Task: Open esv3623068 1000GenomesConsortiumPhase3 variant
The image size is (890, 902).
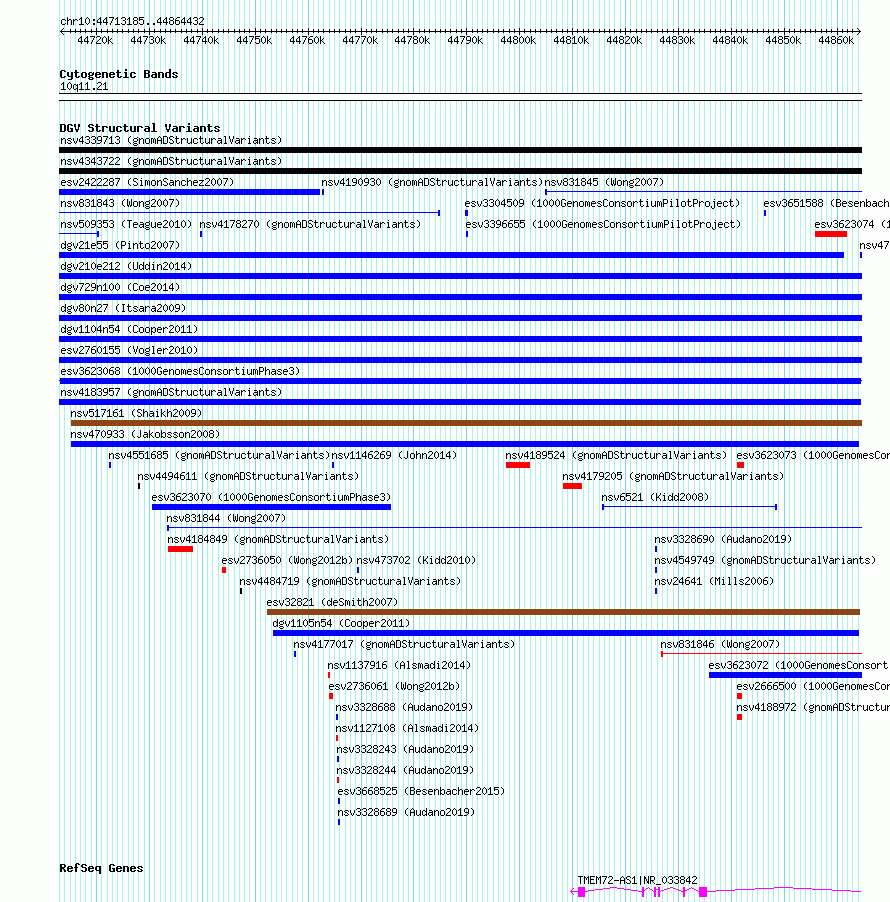Action: [x=180, y=372]
